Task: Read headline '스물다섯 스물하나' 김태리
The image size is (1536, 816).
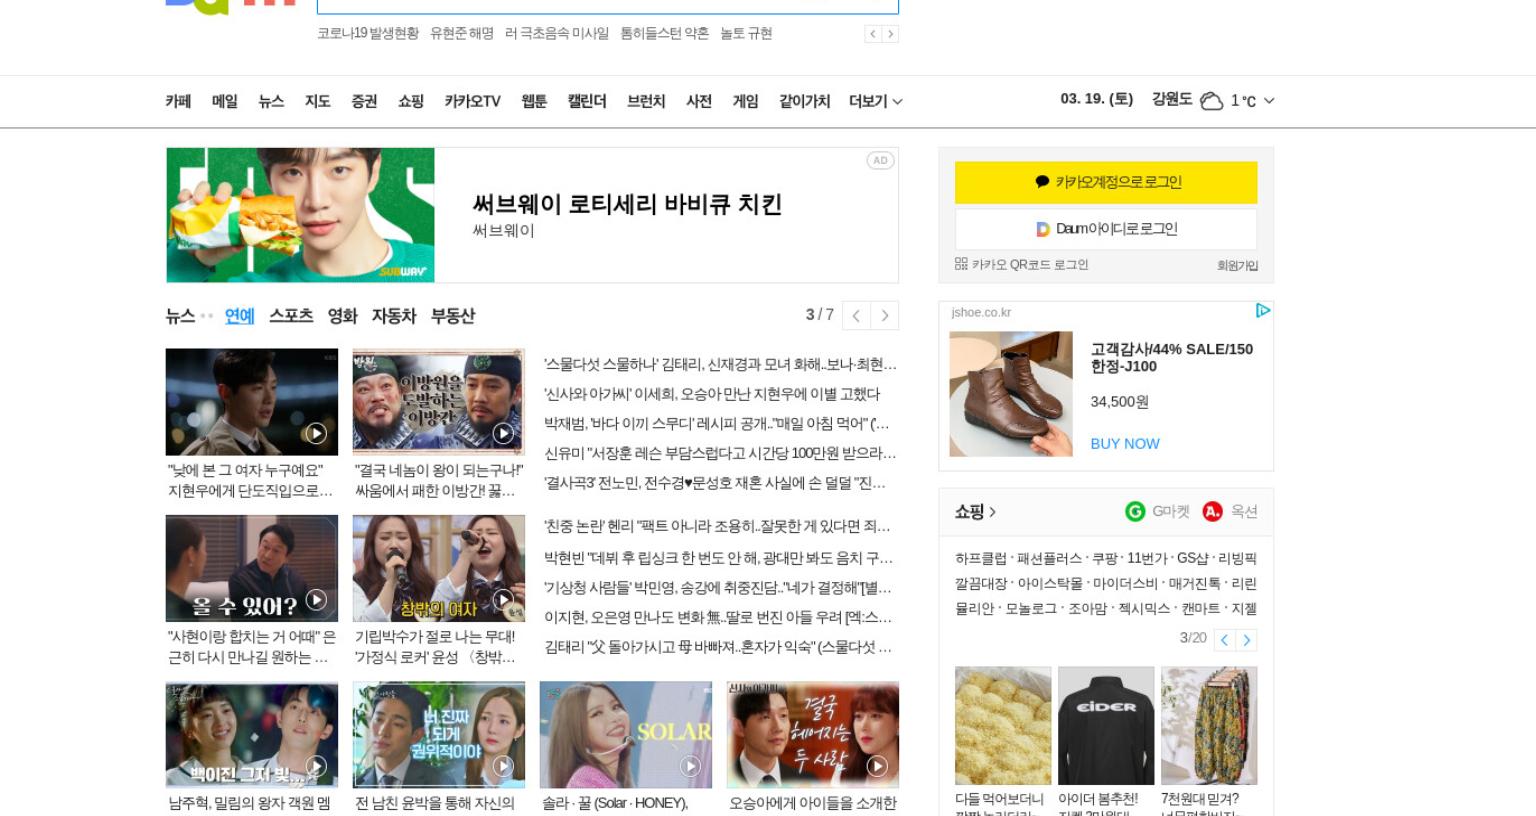Action: tap(720, 365)
